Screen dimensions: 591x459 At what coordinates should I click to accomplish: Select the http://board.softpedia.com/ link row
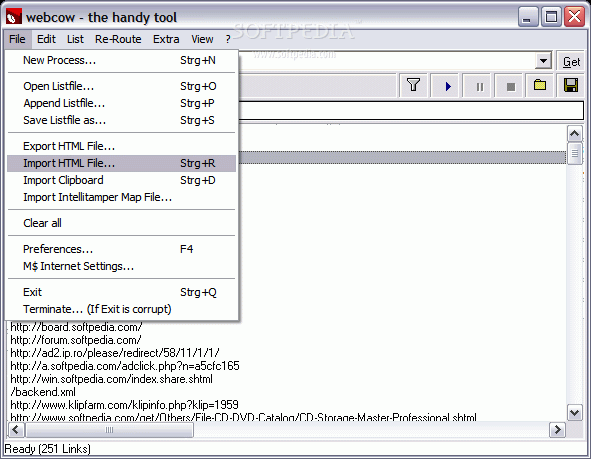(76, 327)
